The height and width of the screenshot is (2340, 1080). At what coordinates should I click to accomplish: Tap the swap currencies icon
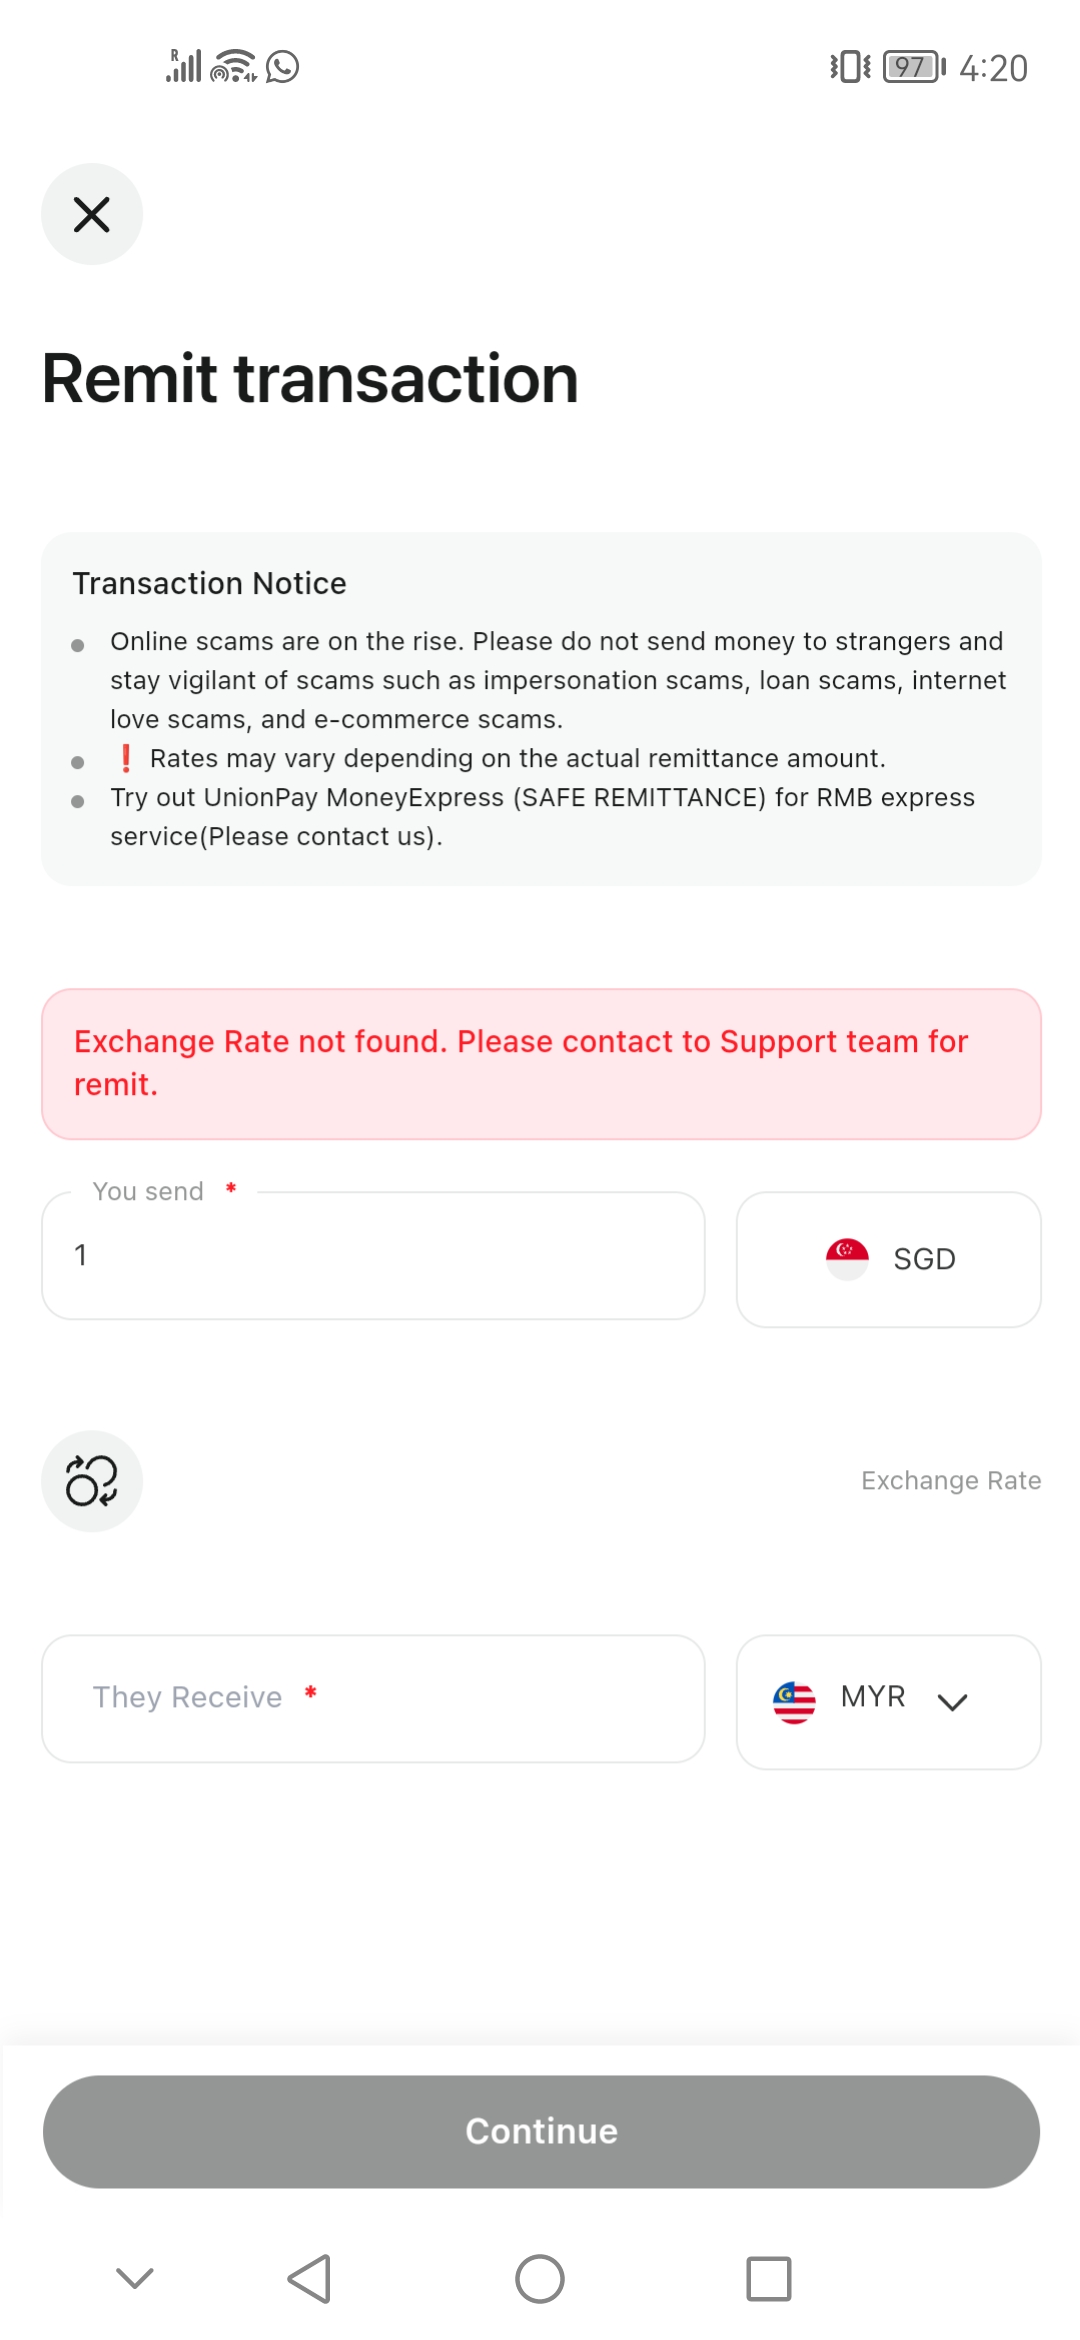pos(92,1480)
